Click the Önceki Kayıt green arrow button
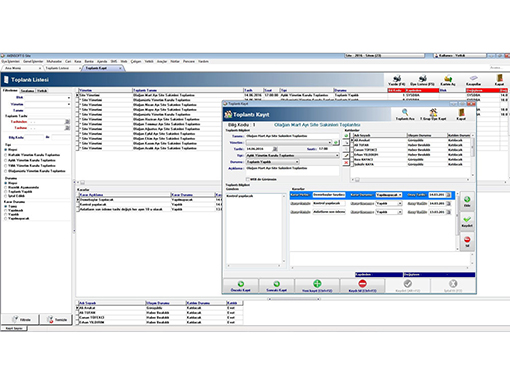Viewport: 510px width, 380px height. (241, 286)
